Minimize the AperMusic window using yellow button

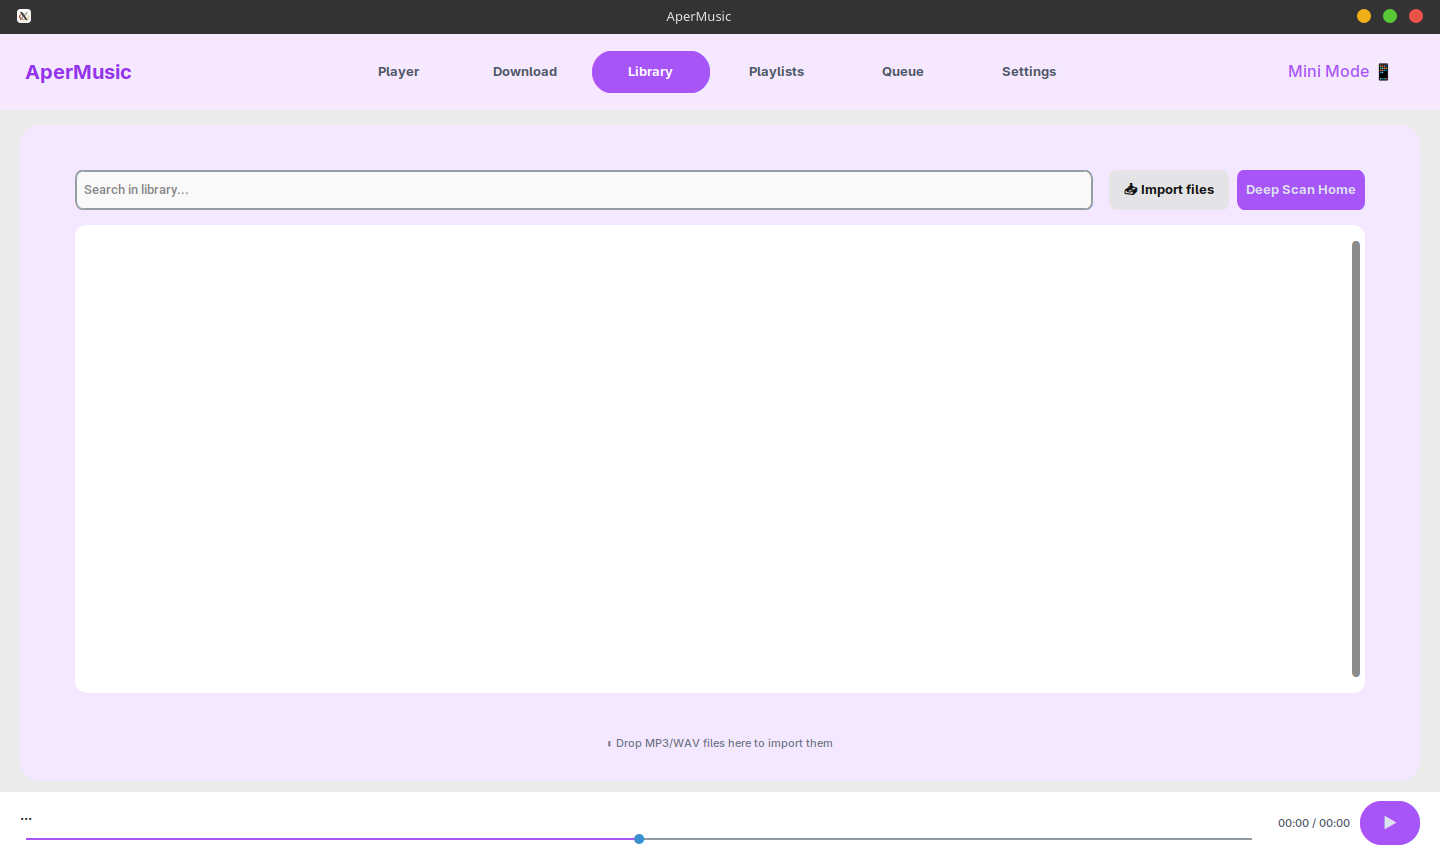click(1364, 16)
